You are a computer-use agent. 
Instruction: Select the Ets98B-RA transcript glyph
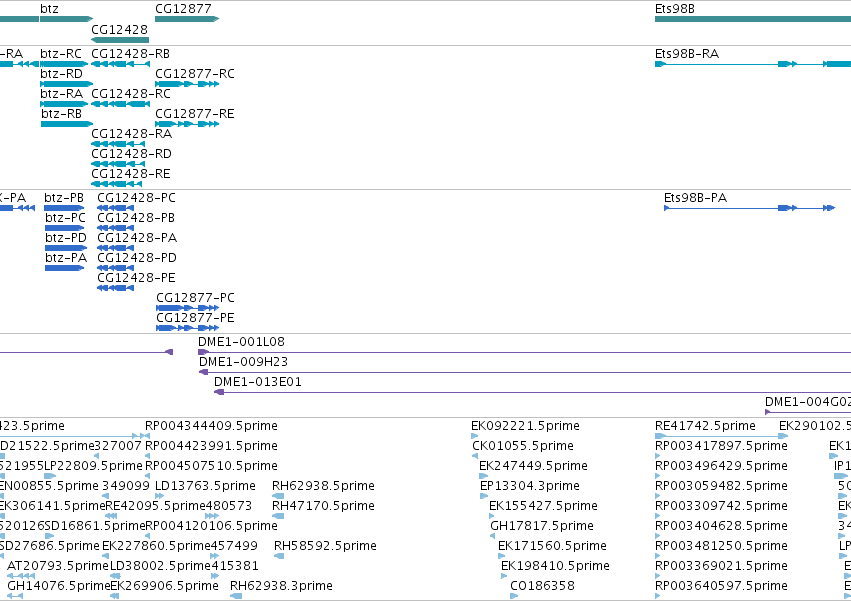click(x=753, y=64)
